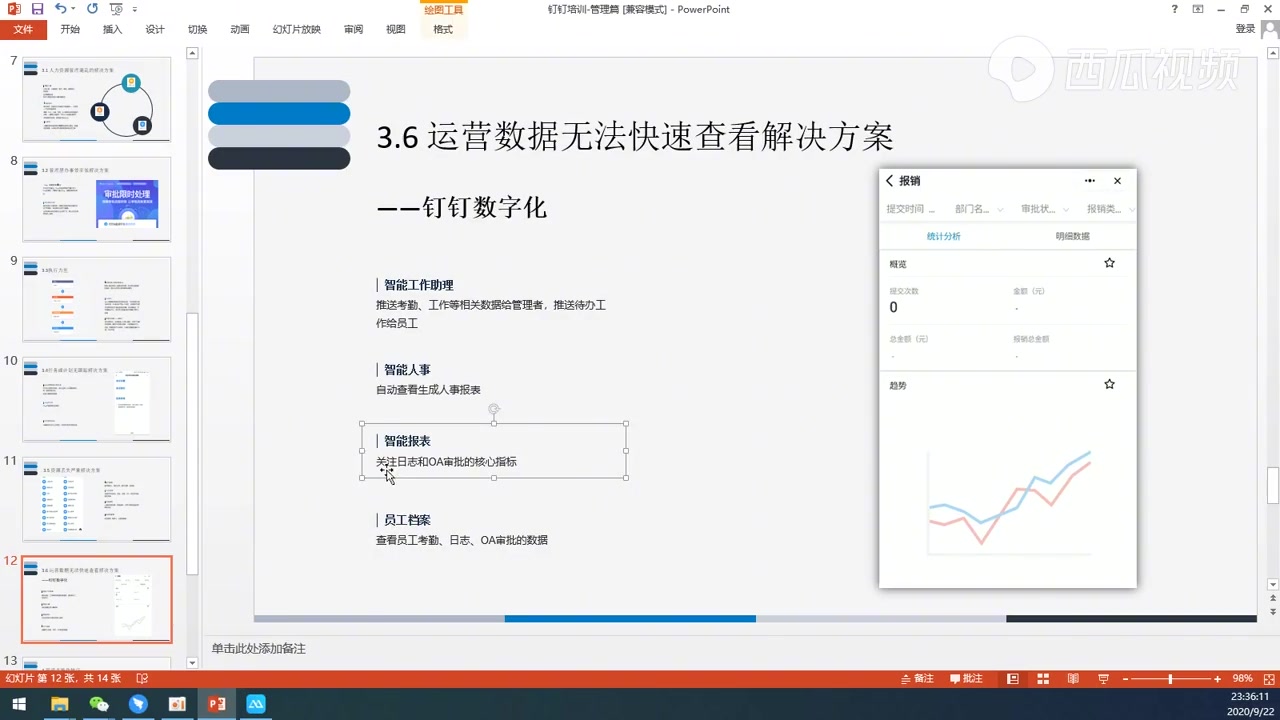
Task: Select the 统计分析 tab in mockup
Action: click(x=943, y=236)
